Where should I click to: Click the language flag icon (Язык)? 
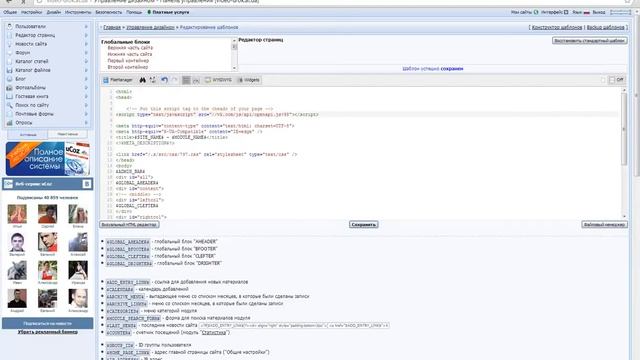tap(587, 13)
